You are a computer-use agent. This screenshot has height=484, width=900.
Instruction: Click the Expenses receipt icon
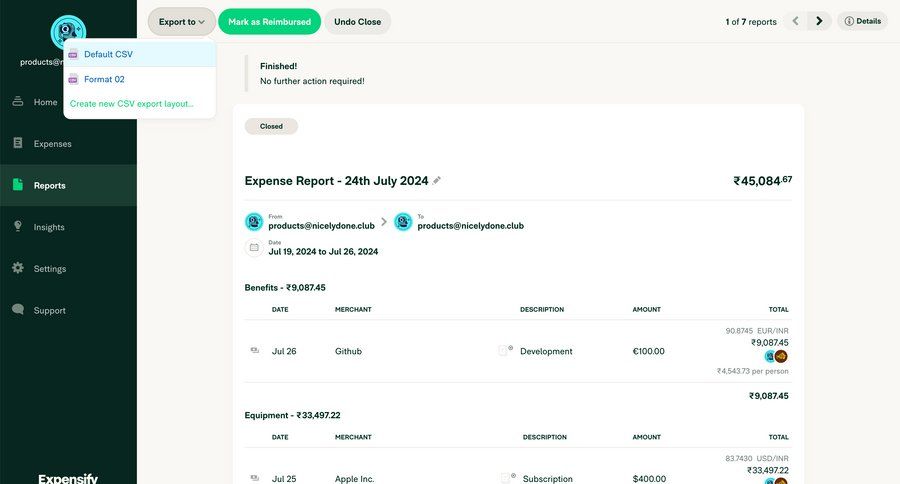coord(18,142)
